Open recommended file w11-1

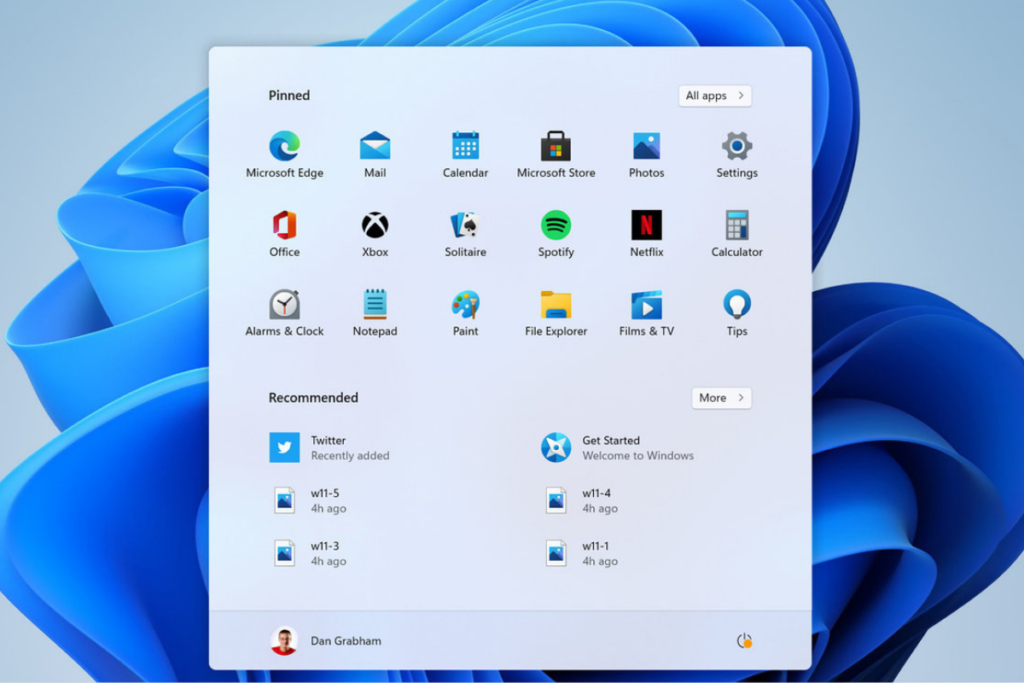[x=581, y=554]
